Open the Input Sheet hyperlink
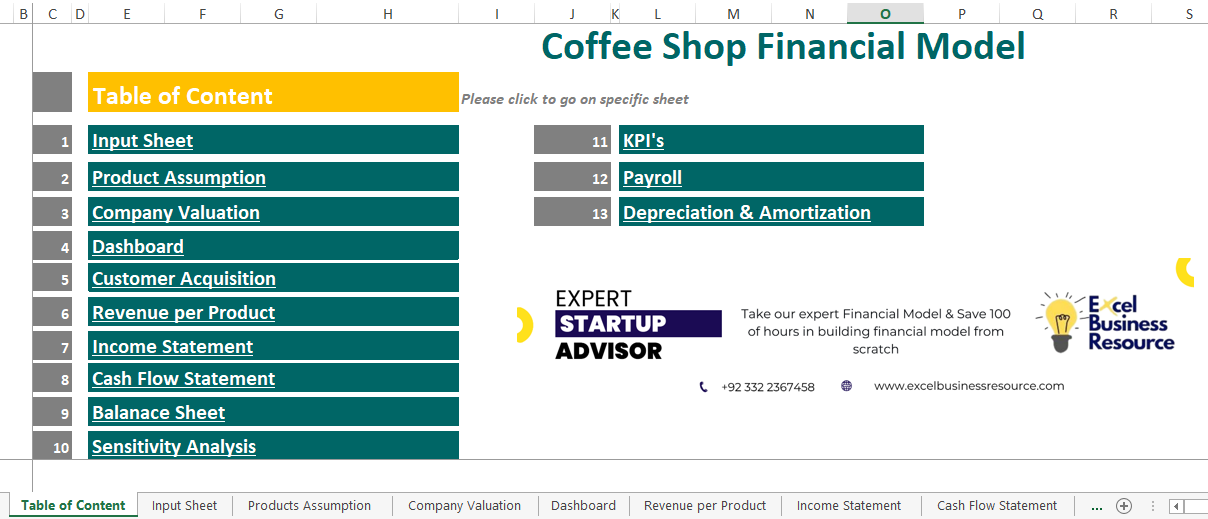1208x519 pixels. (142, 141)
